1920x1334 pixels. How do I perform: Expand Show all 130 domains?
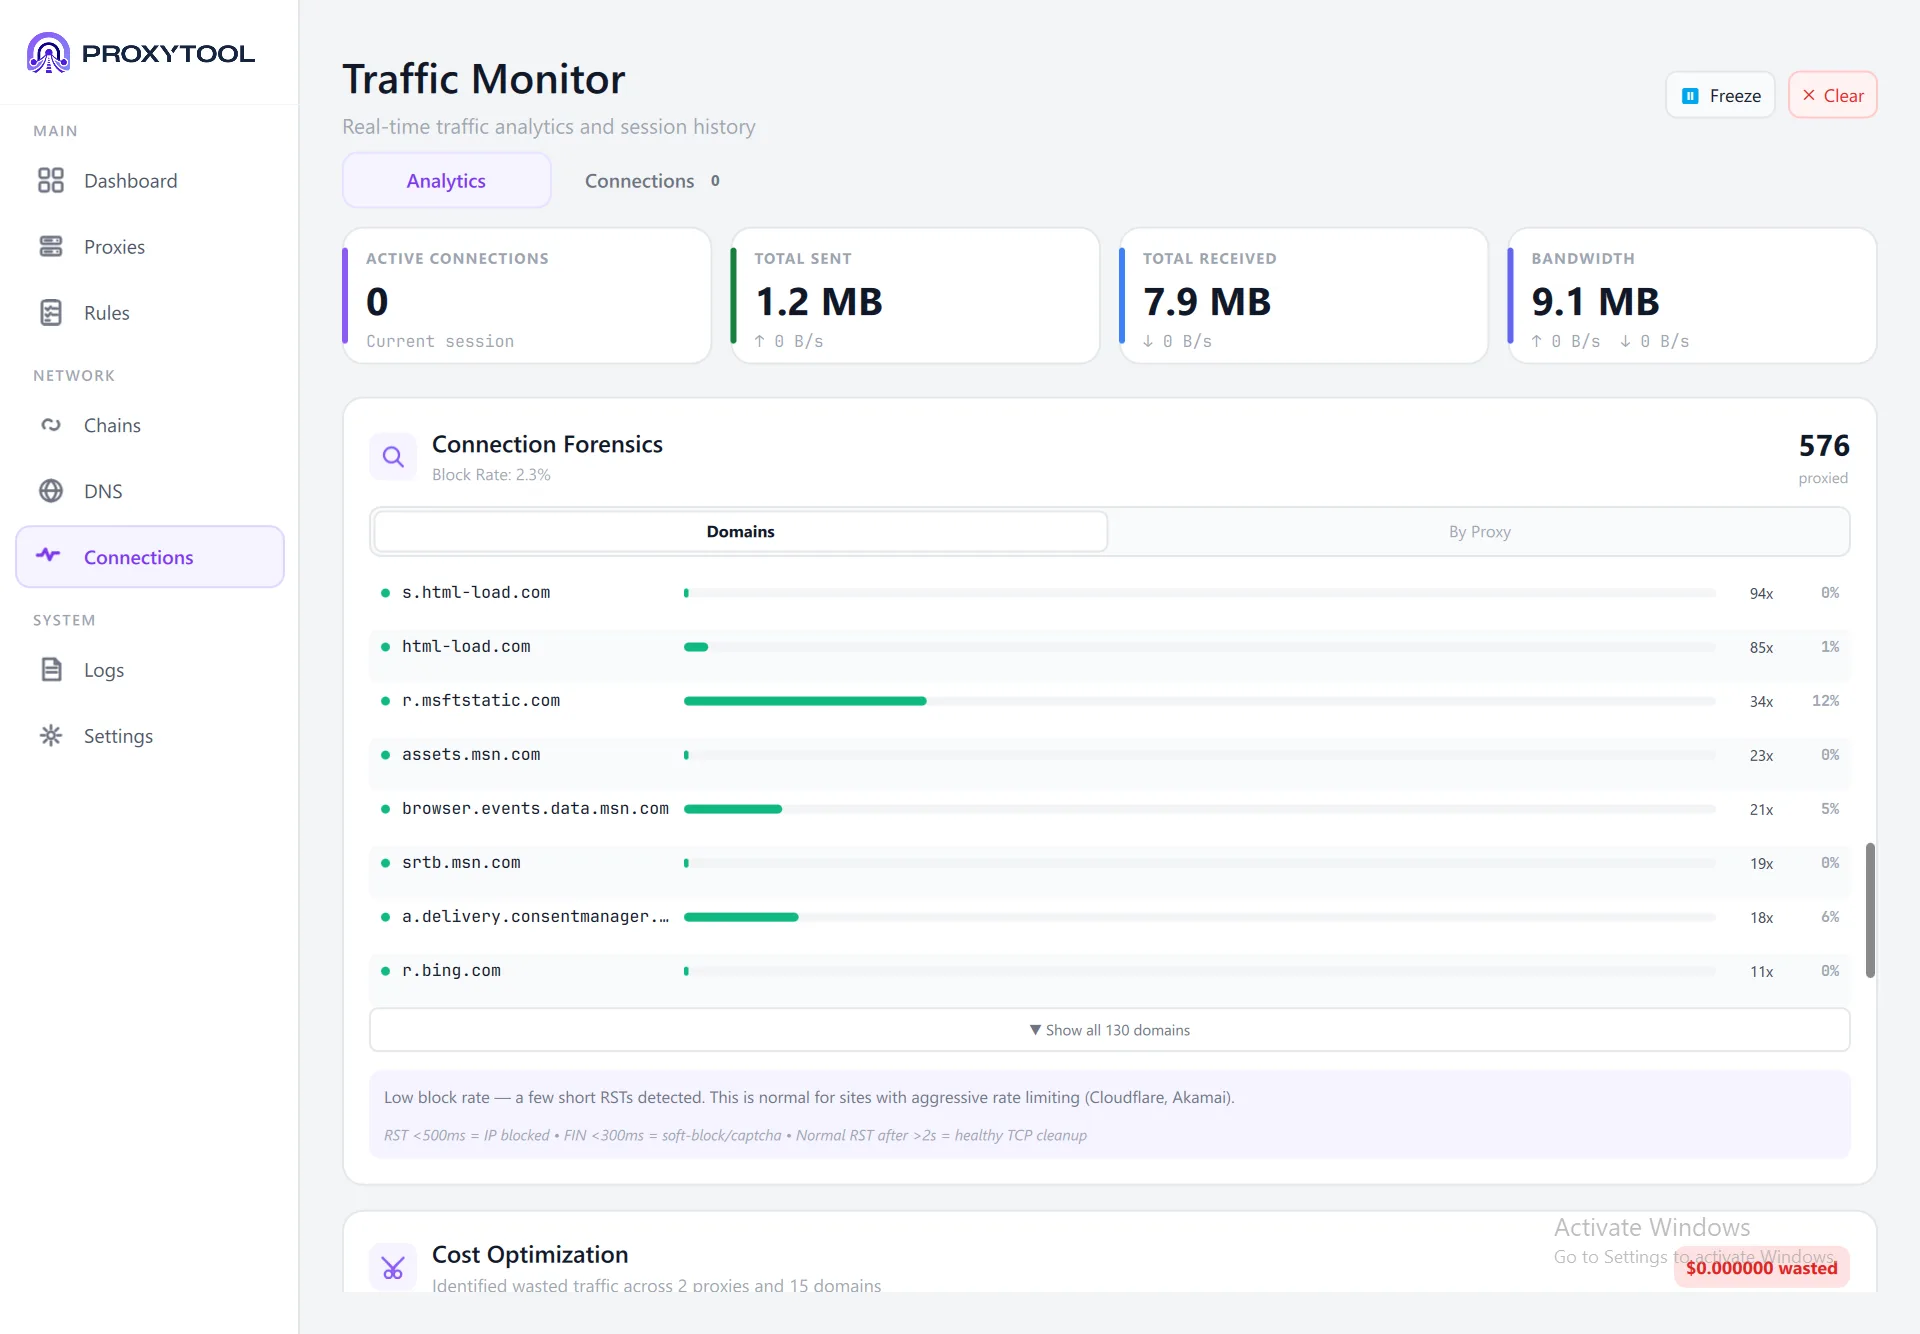click(x=1109, y=1030)
